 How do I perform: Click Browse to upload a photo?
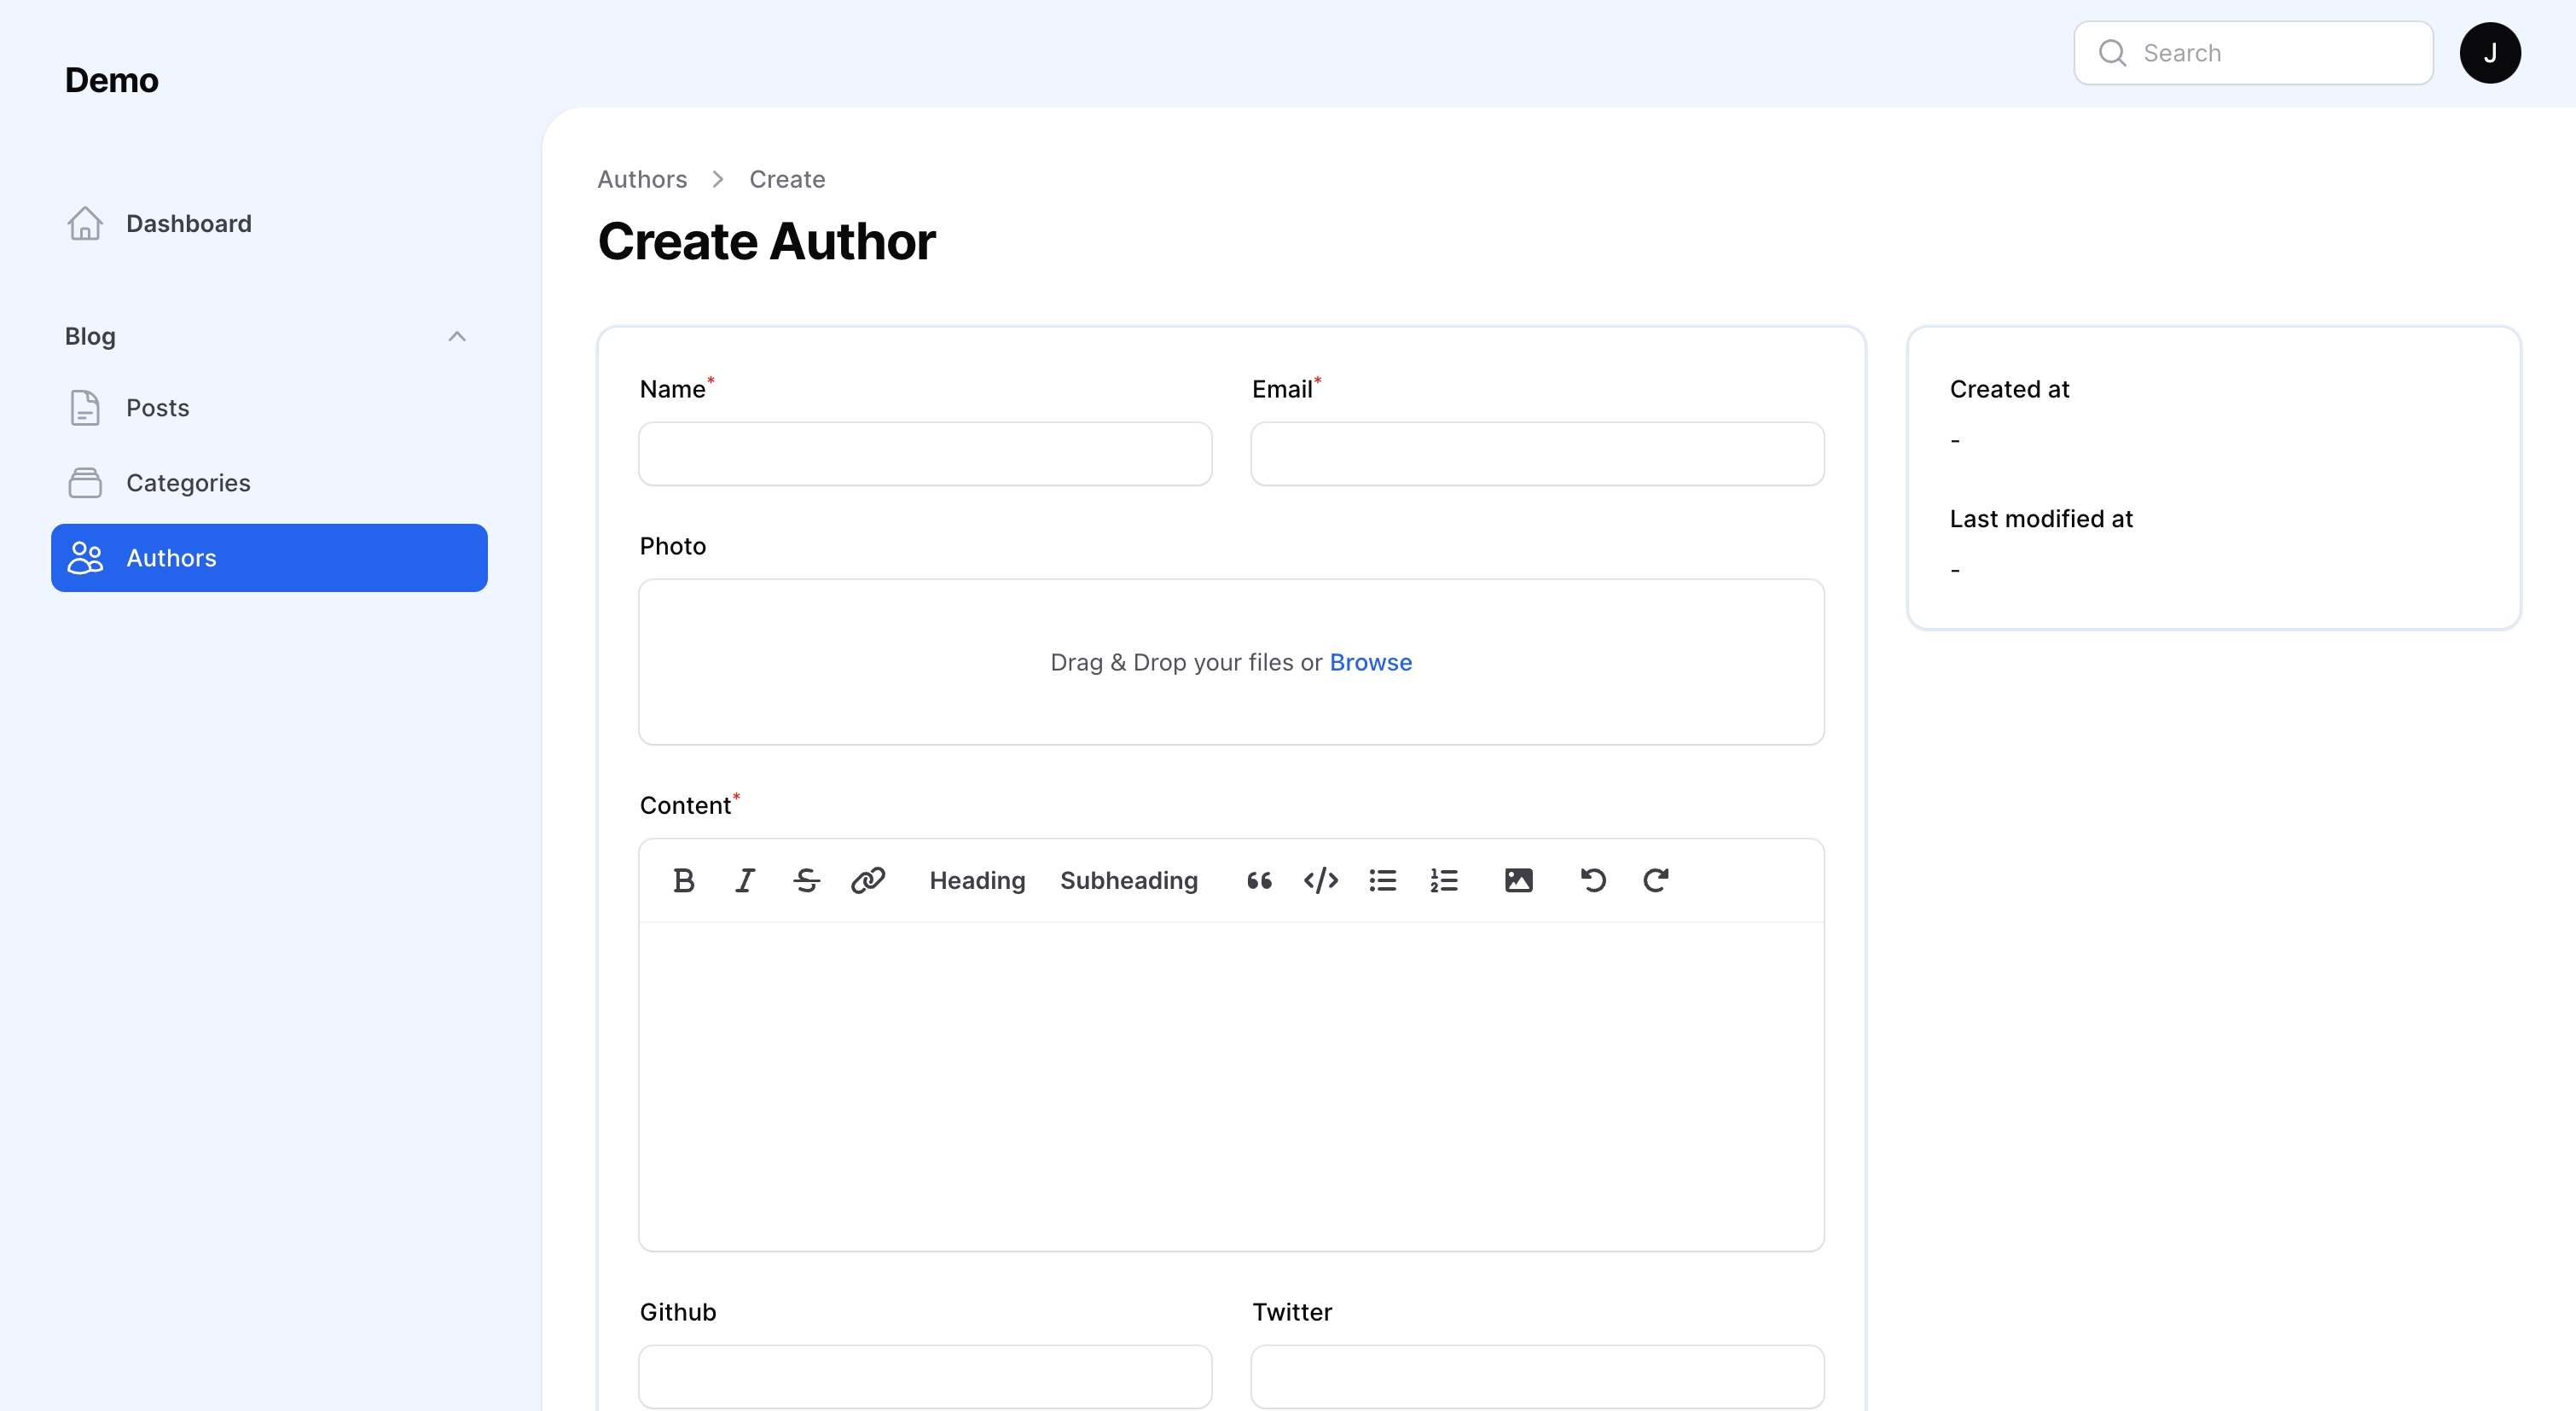[1370, 662]
